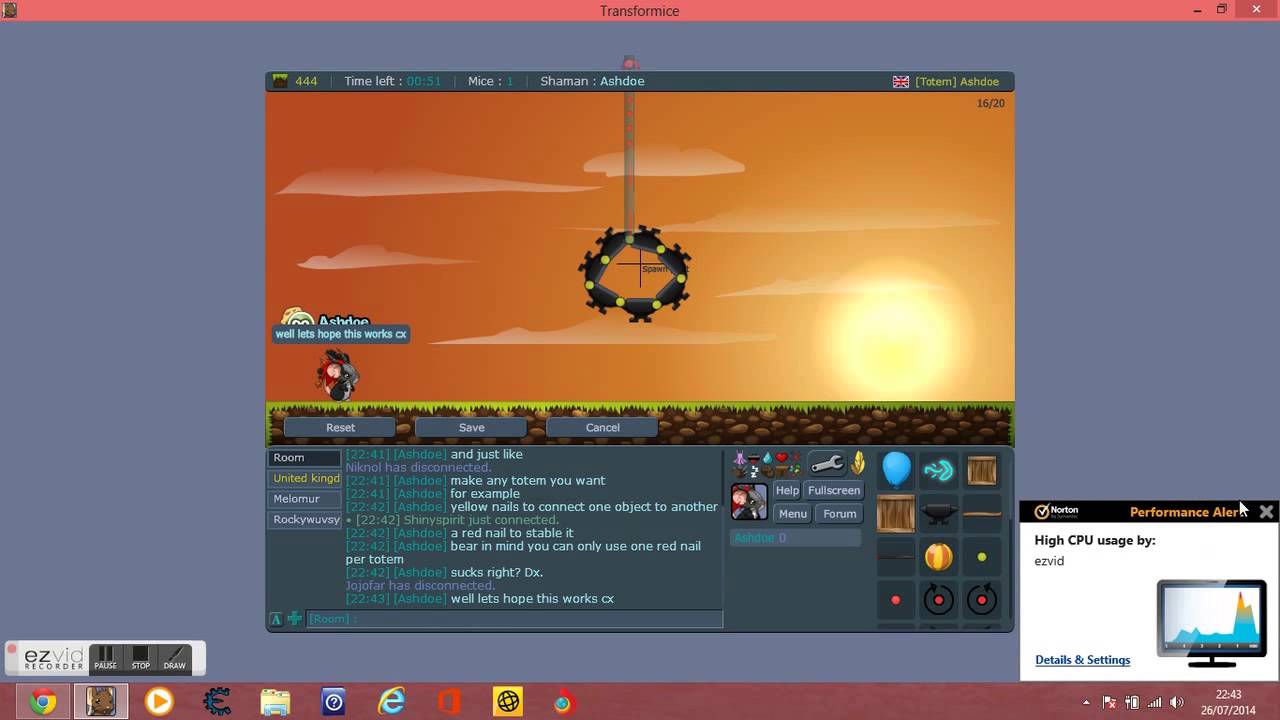
Task: Pause the ezvid recording
Action: [105, 657]
